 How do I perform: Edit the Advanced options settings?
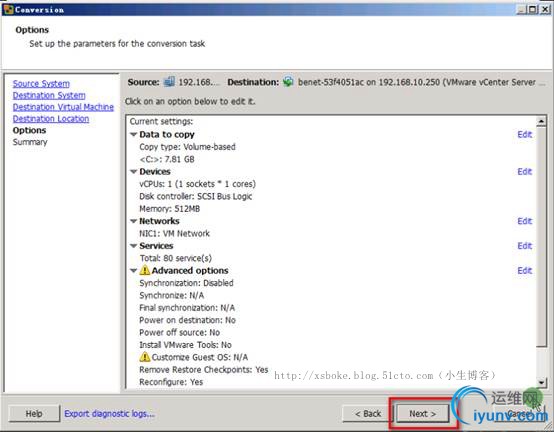525,270
